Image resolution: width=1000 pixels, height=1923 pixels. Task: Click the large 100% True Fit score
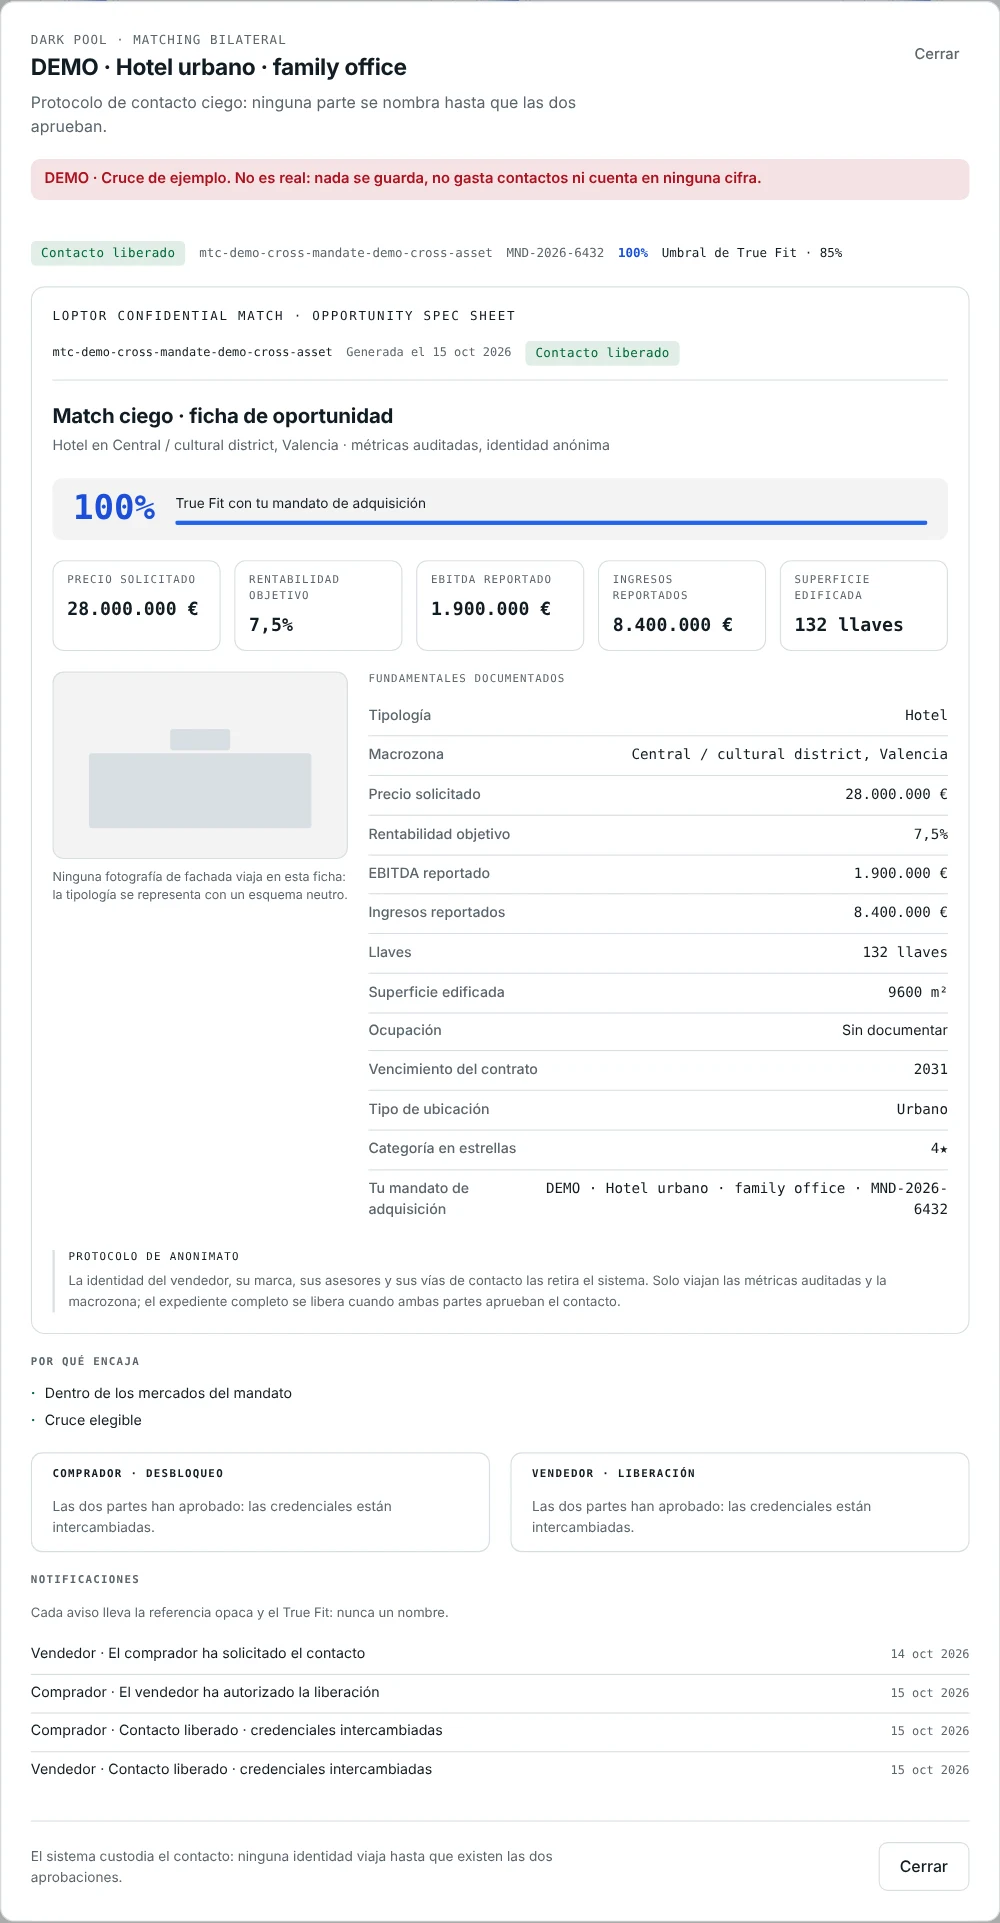click(x=114, y=507)
